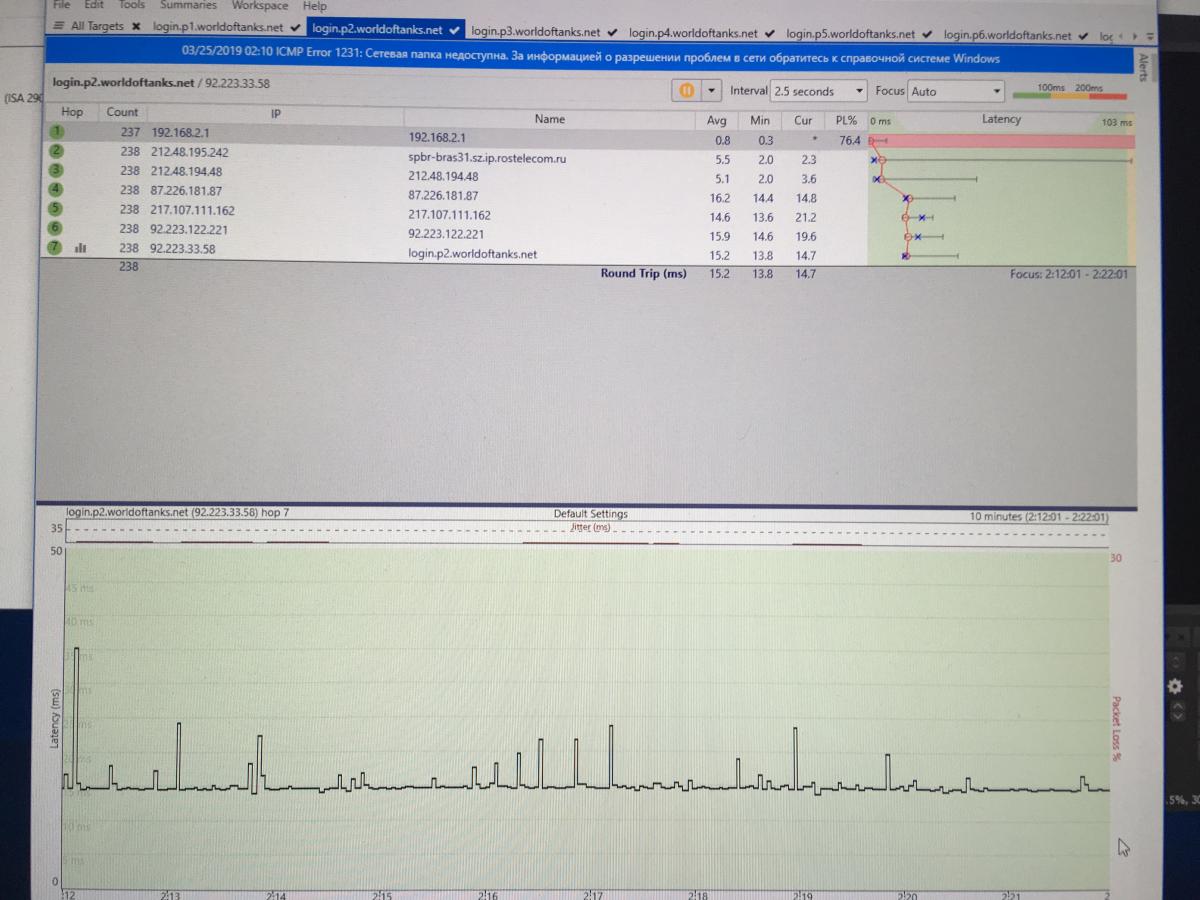Viewport: 1200px width, 900px height.
Task: Switch to the login.p4.worldoftanks.net tab
Action: click(x=701, y=34)
